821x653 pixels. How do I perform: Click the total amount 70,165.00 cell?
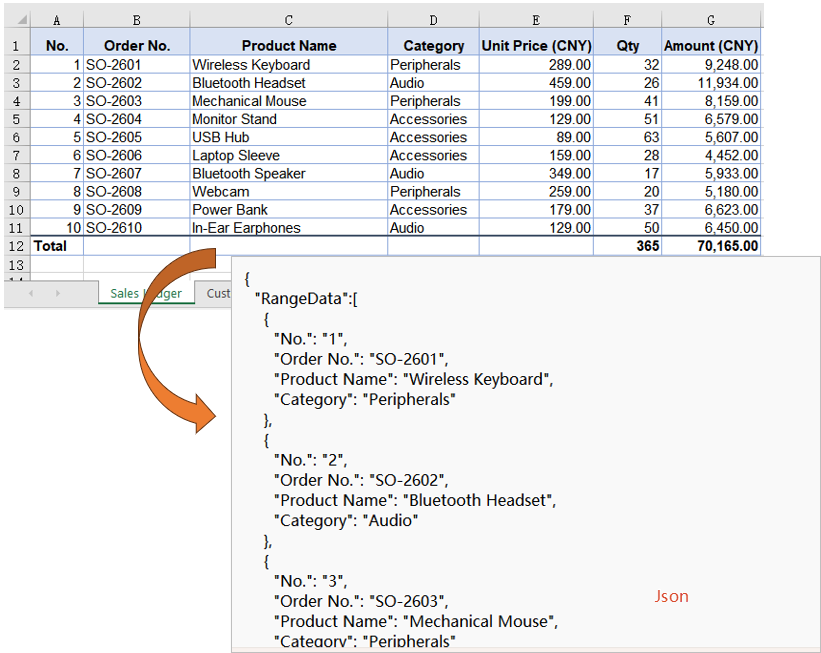pyautogui.click(x=711, y=246)
